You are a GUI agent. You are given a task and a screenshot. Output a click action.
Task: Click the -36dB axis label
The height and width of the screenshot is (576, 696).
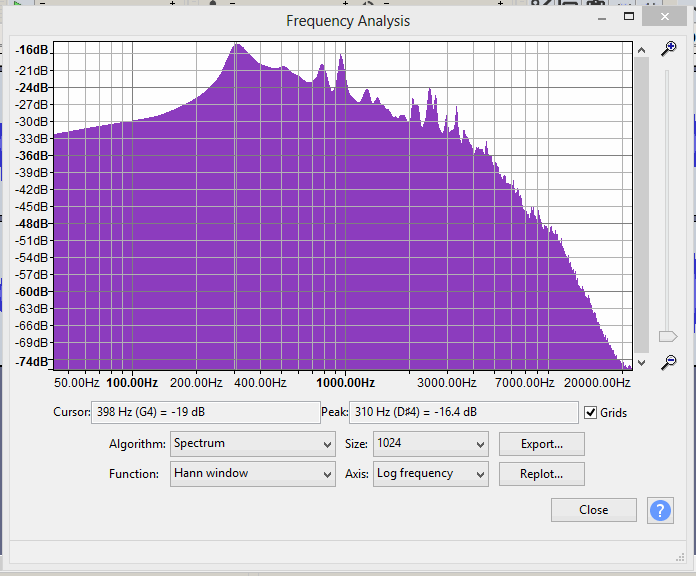[32, 156]
